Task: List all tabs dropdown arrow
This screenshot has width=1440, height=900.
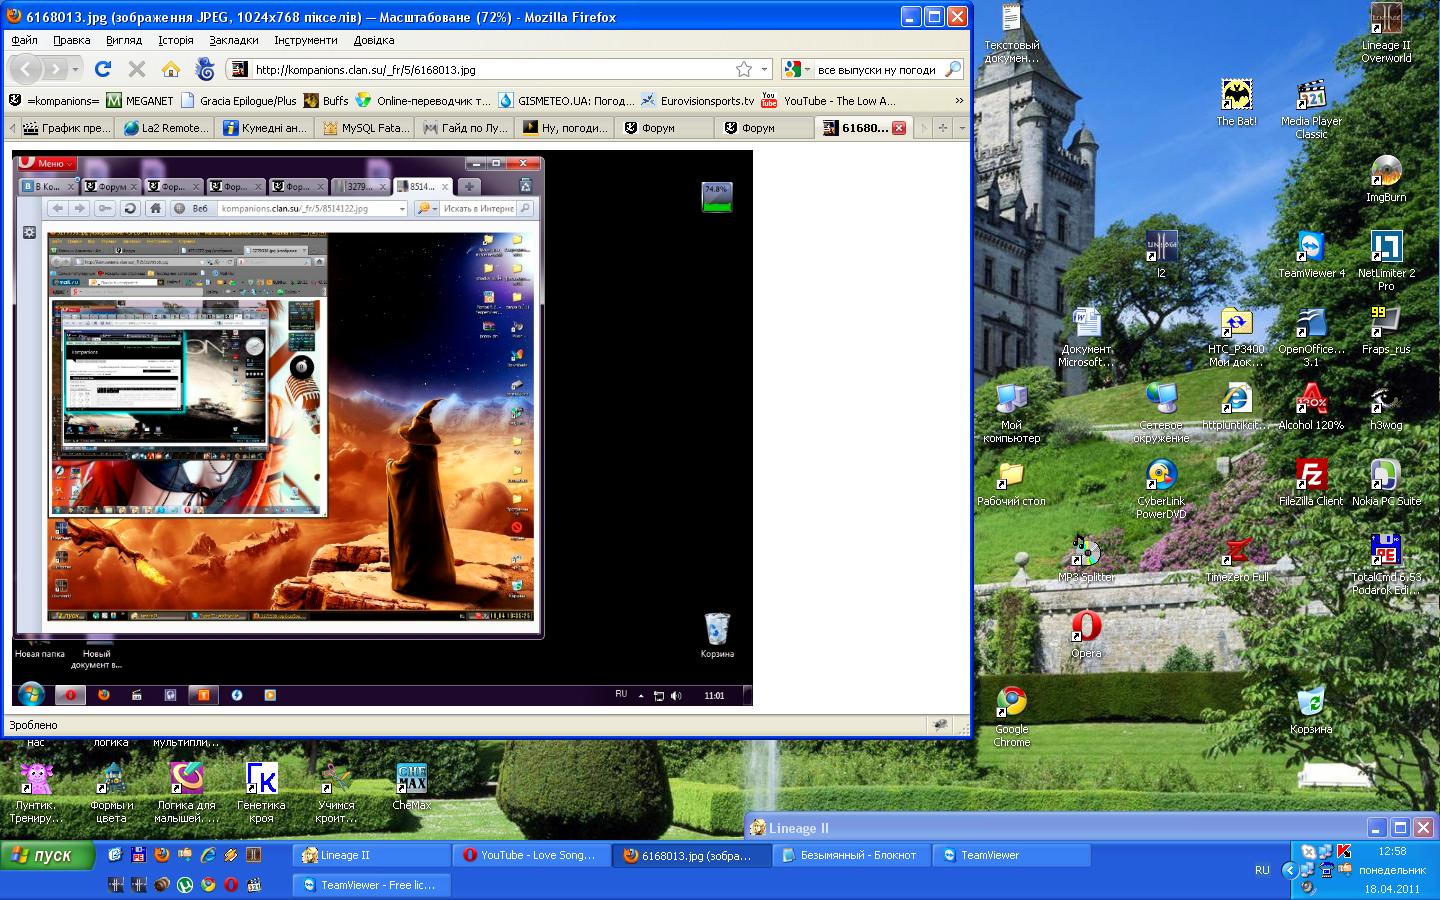Action: click(x=961, y=128)
